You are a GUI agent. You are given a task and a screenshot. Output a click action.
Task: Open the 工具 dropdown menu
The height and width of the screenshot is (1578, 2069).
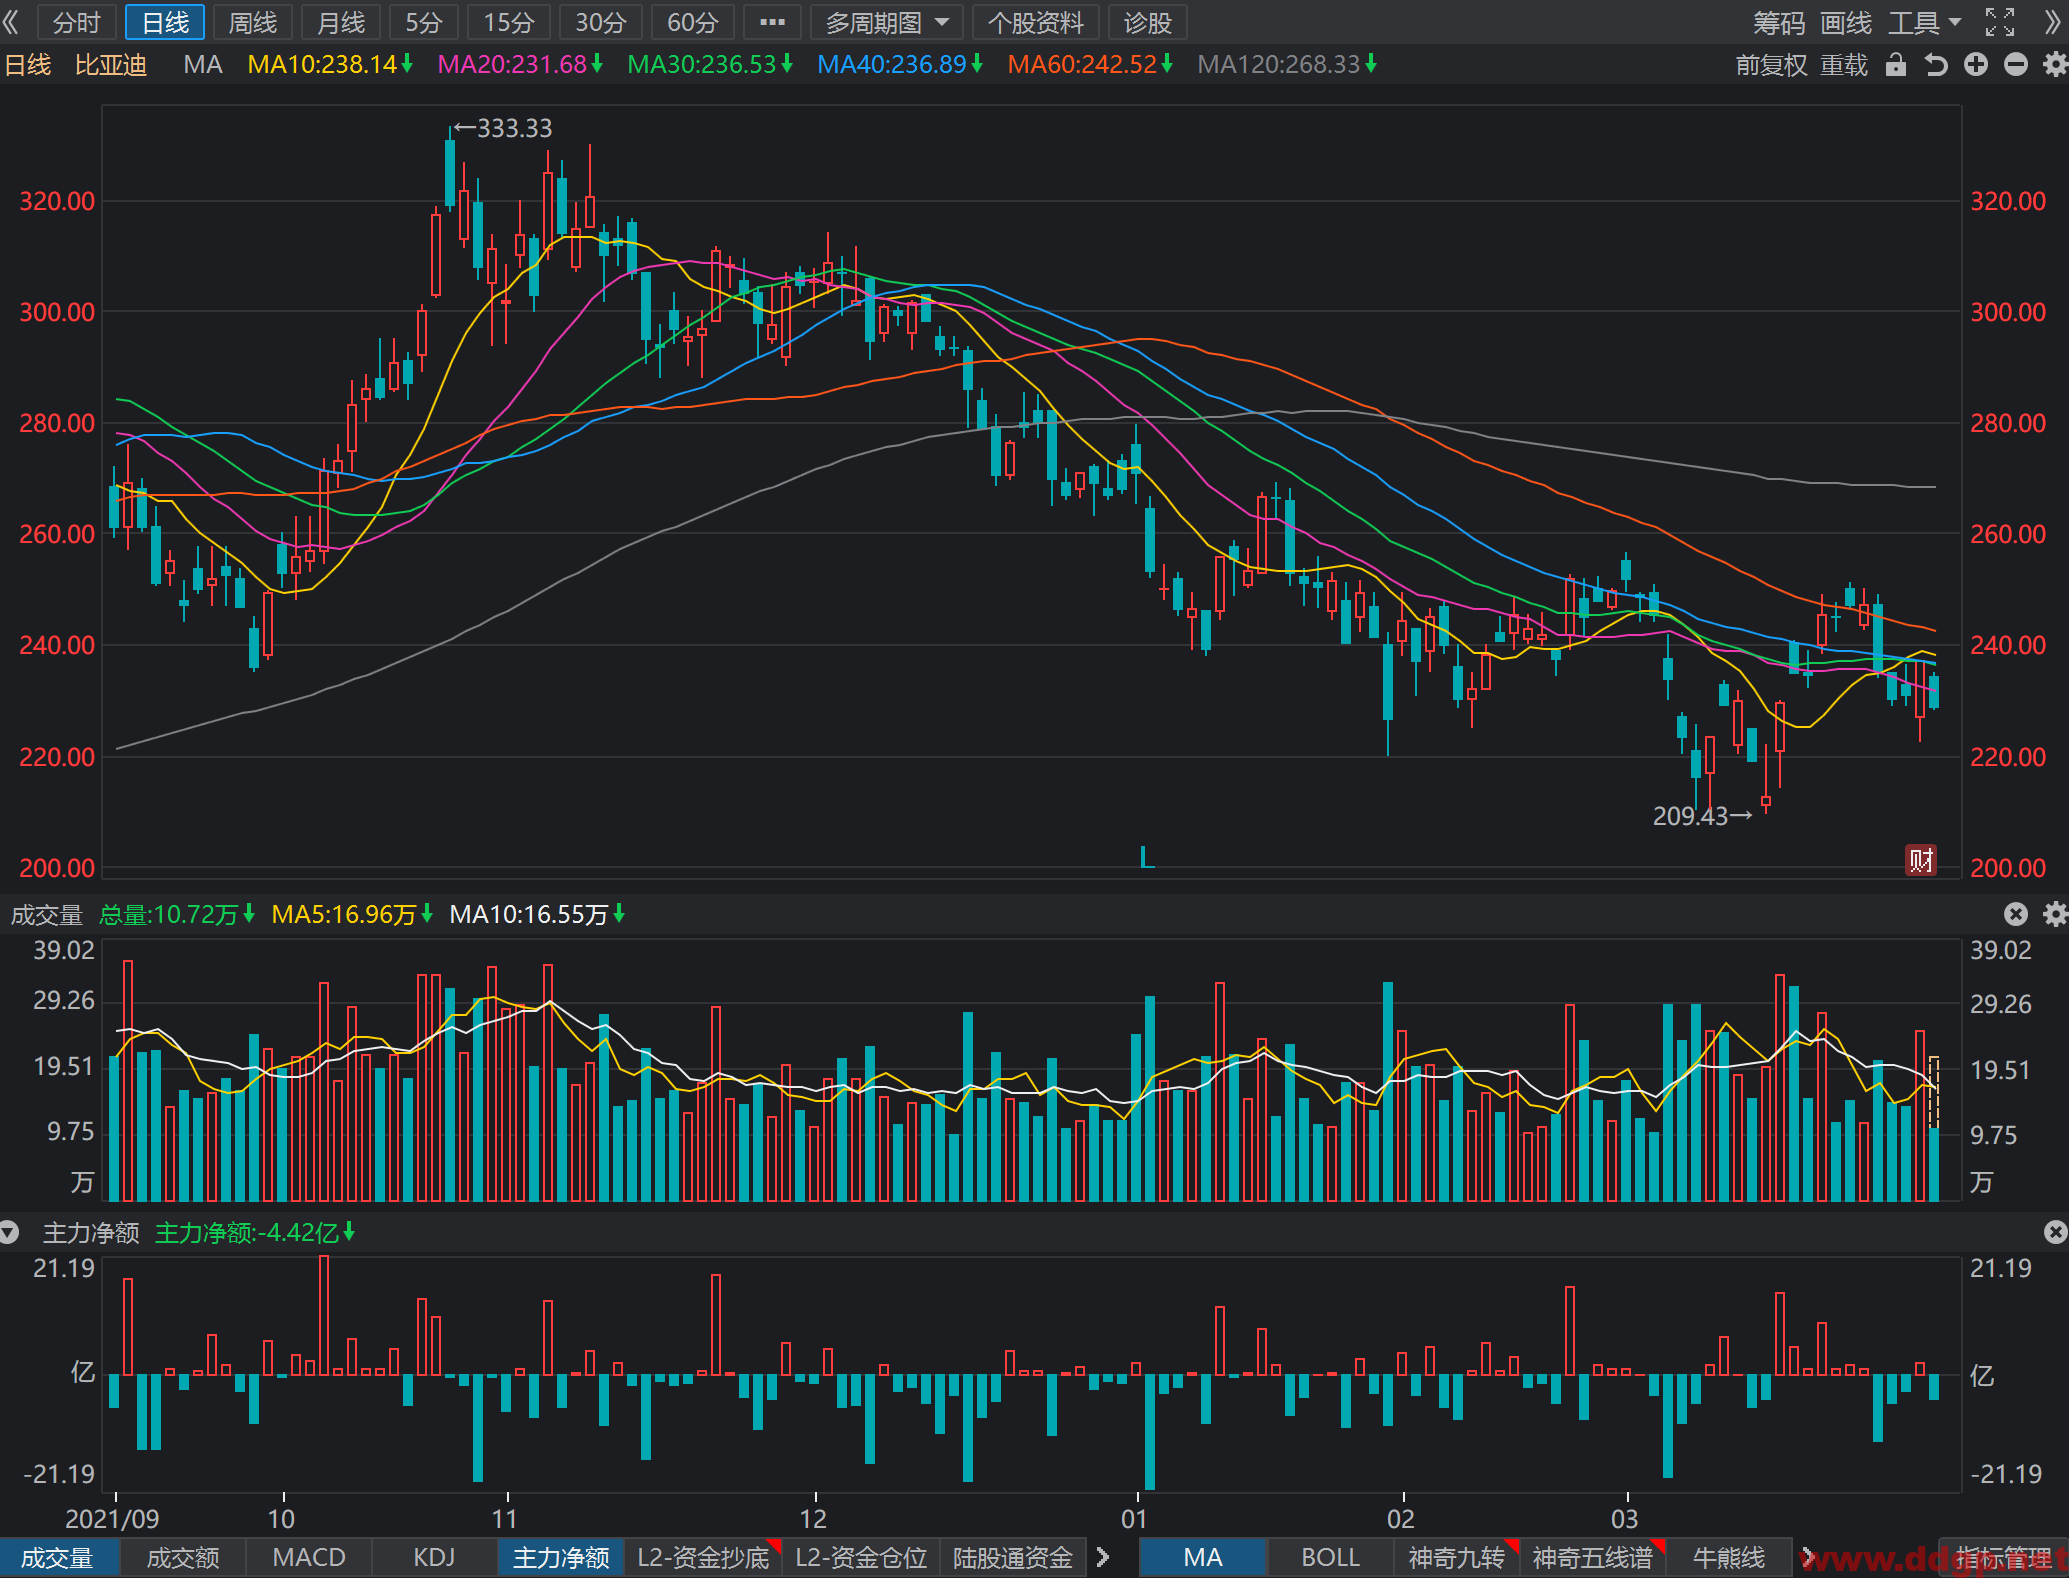1925,22
